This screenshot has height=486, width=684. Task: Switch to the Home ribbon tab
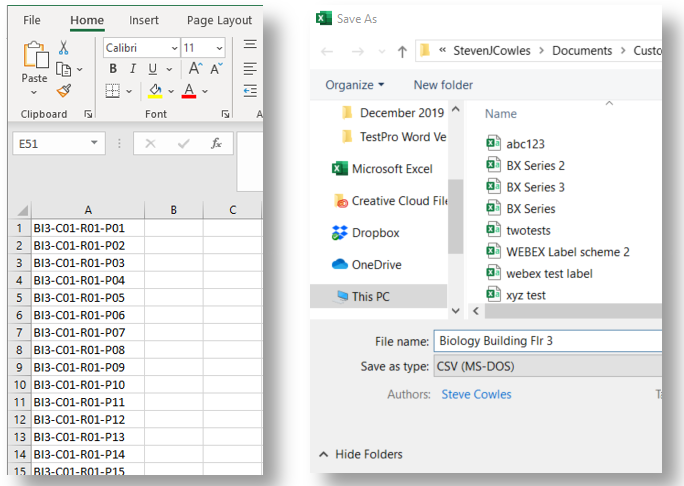87,20
